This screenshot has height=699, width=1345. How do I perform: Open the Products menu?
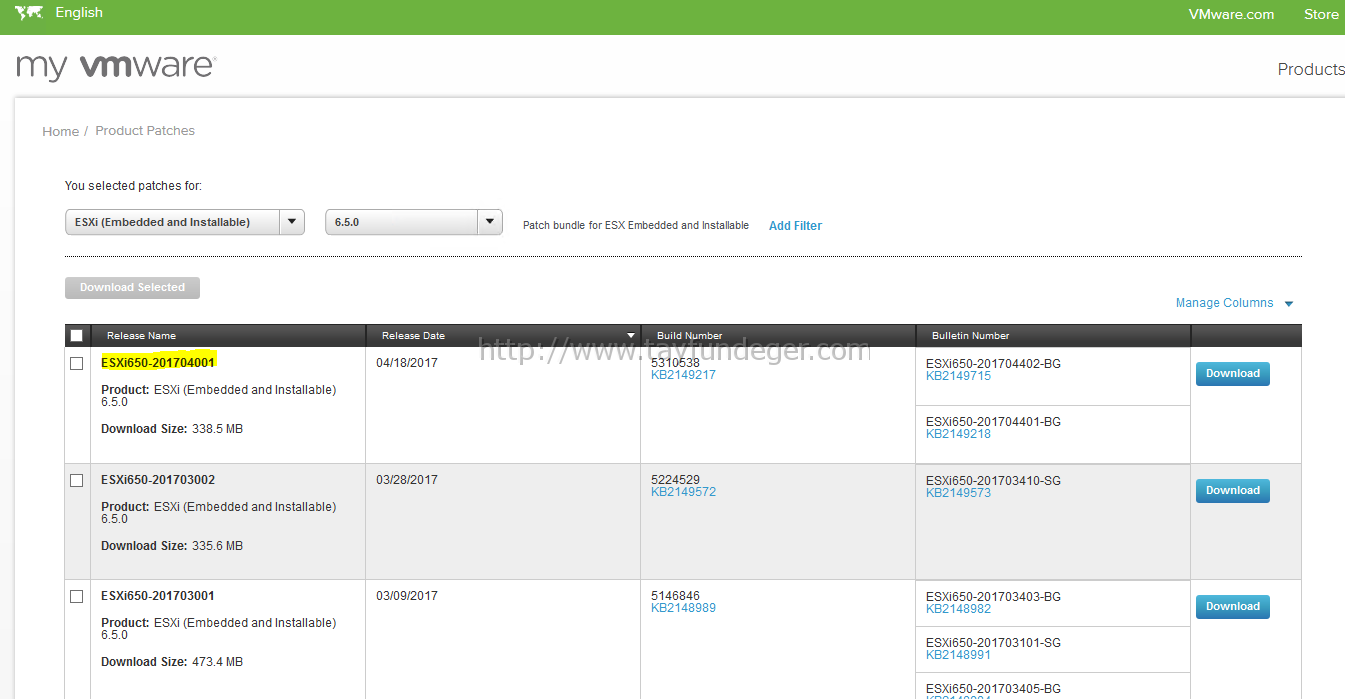1311,69
